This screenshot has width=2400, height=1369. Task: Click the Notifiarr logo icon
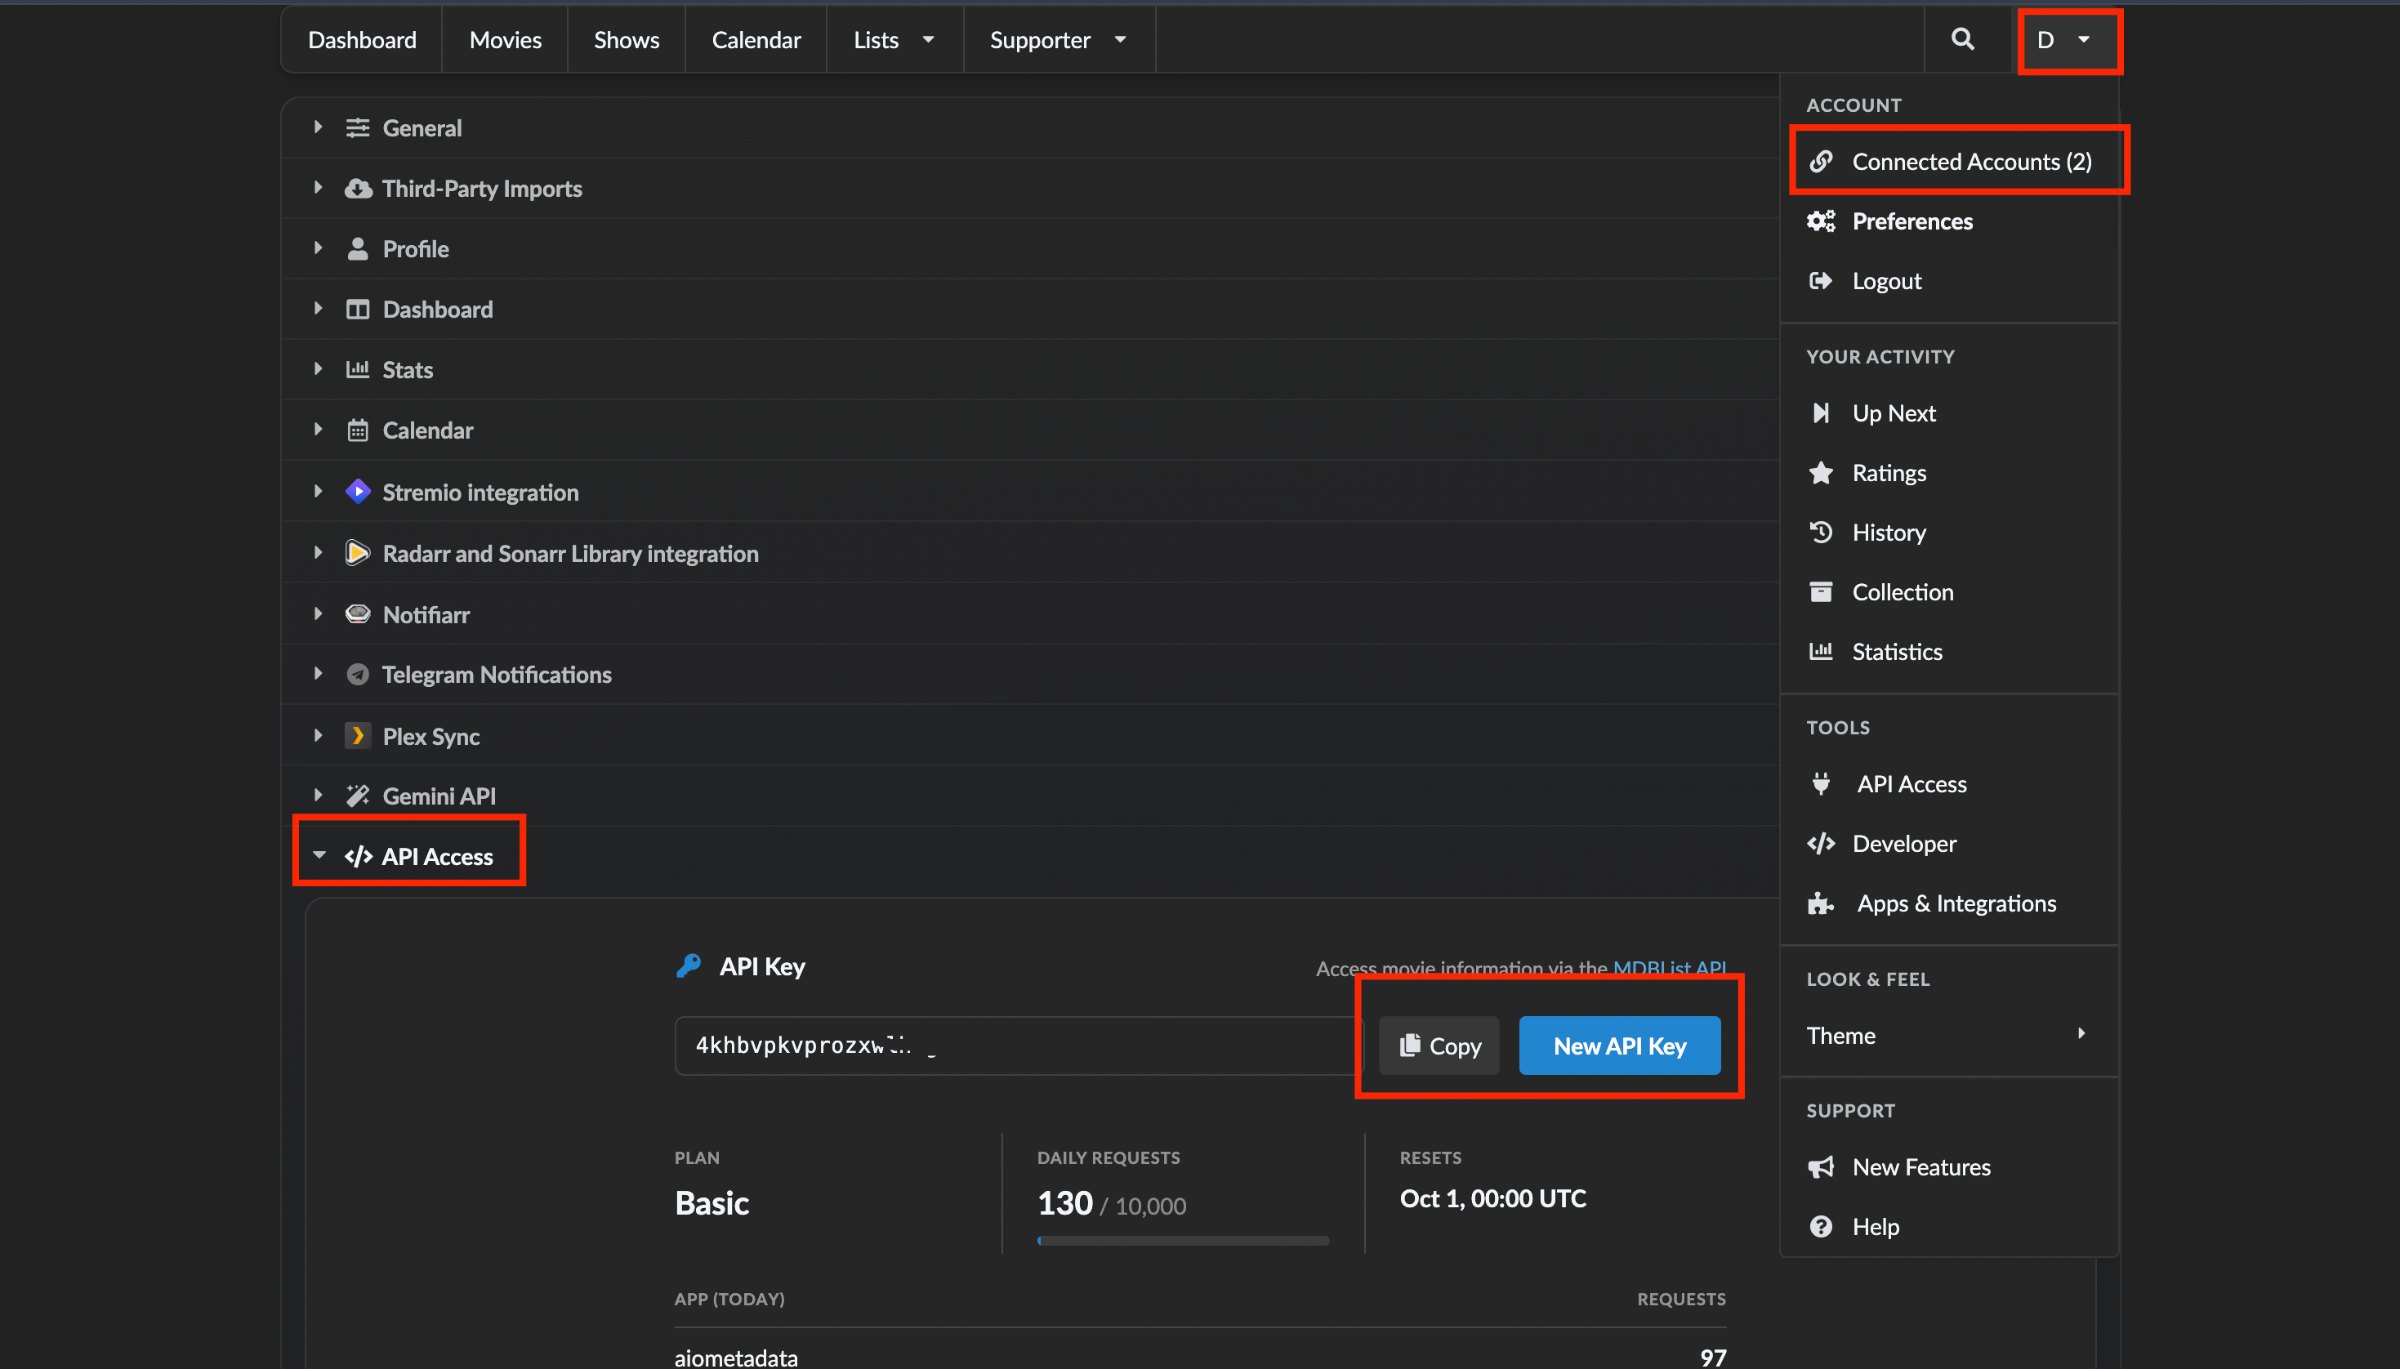[357, 614]
